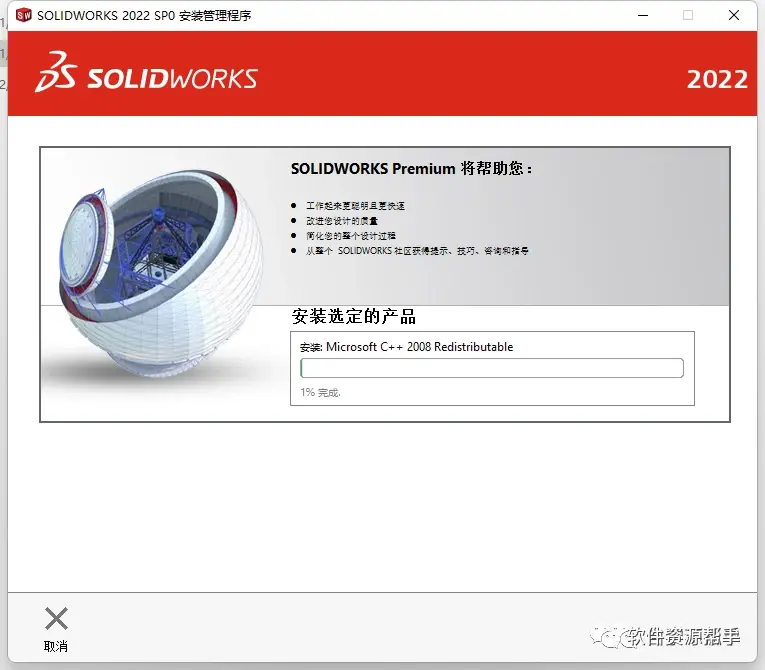
Task: Click the SW app icon in title bar
Action: tap(23, 15)
